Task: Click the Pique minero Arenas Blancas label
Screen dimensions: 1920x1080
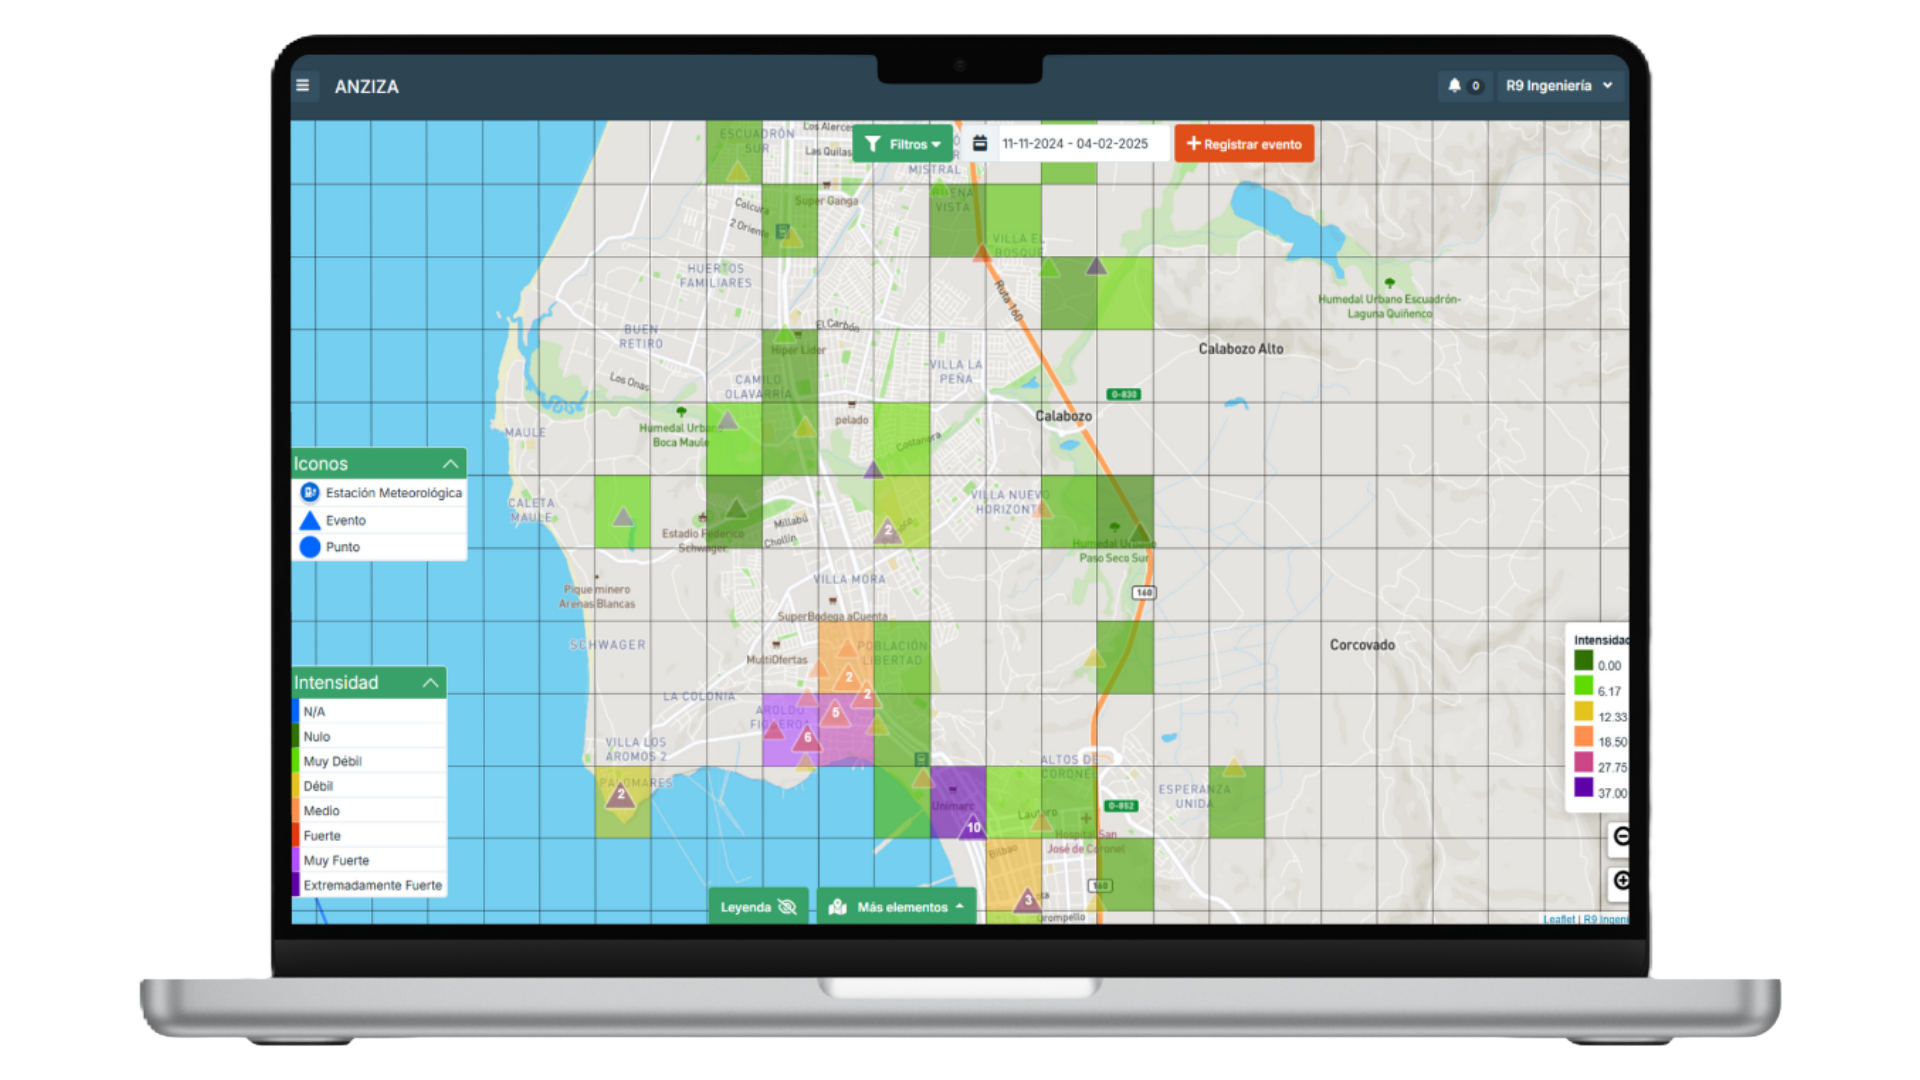Action: (x=597, y=596)
